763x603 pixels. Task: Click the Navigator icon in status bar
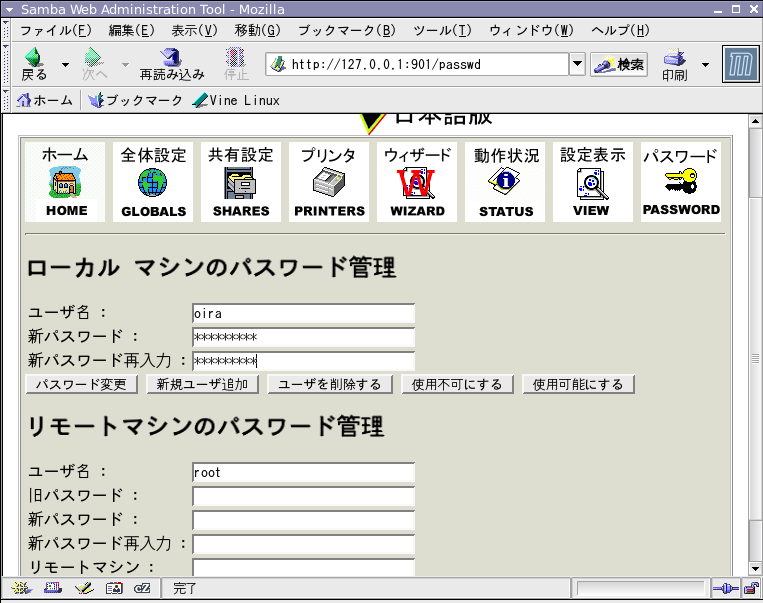pyautogui.click(x=21, y=588)
